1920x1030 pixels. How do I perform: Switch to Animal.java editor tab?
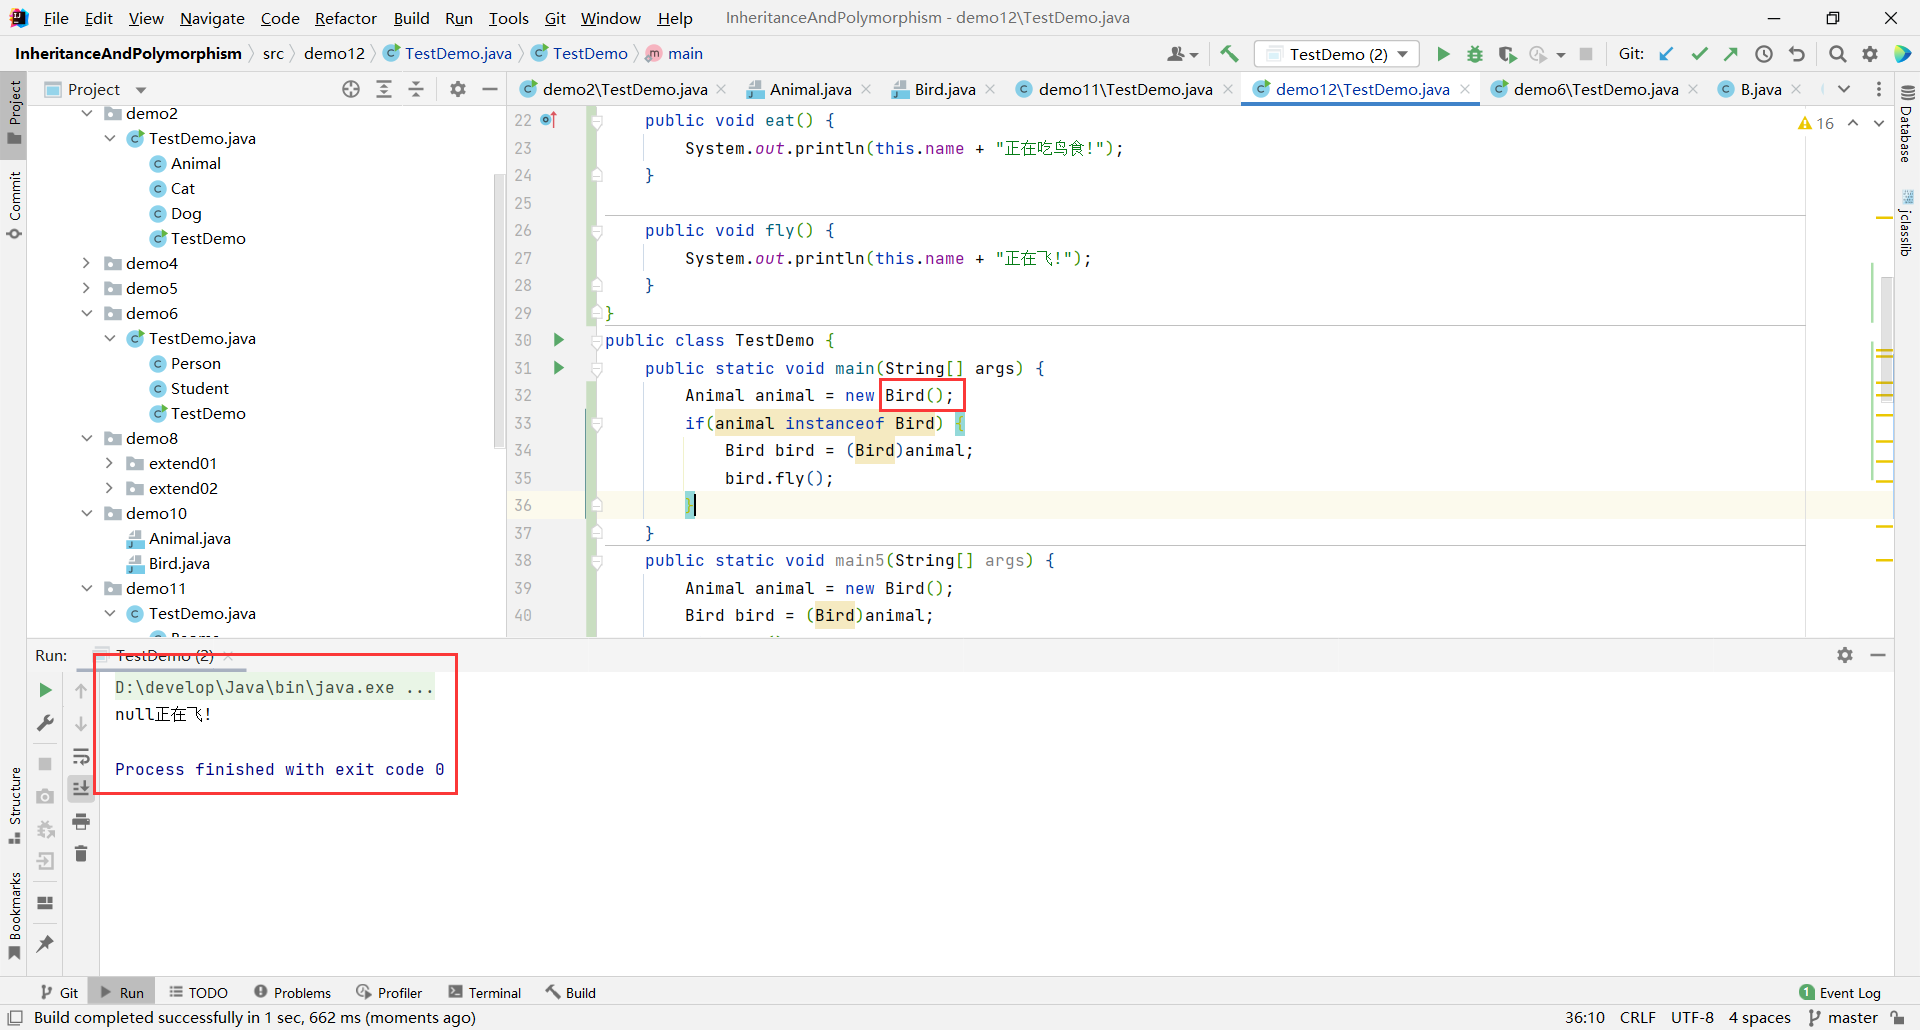point(810,89)
